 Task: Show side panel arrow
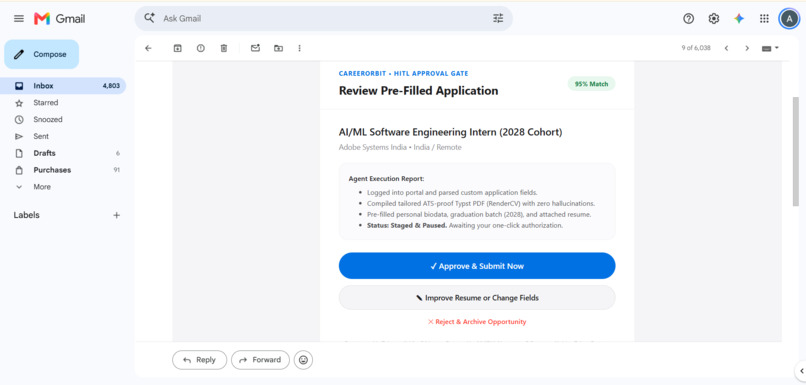click(x=801, y=371)
